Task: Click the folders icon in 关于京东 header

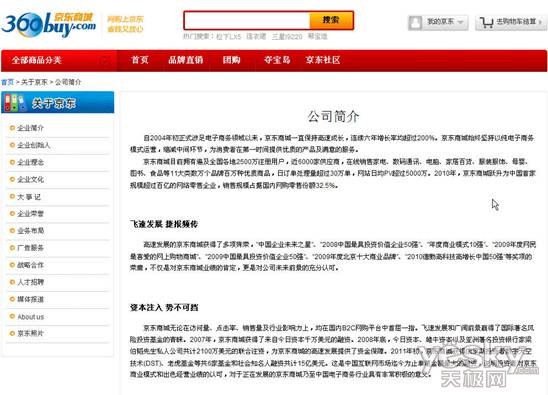Action: coord(15,103)
